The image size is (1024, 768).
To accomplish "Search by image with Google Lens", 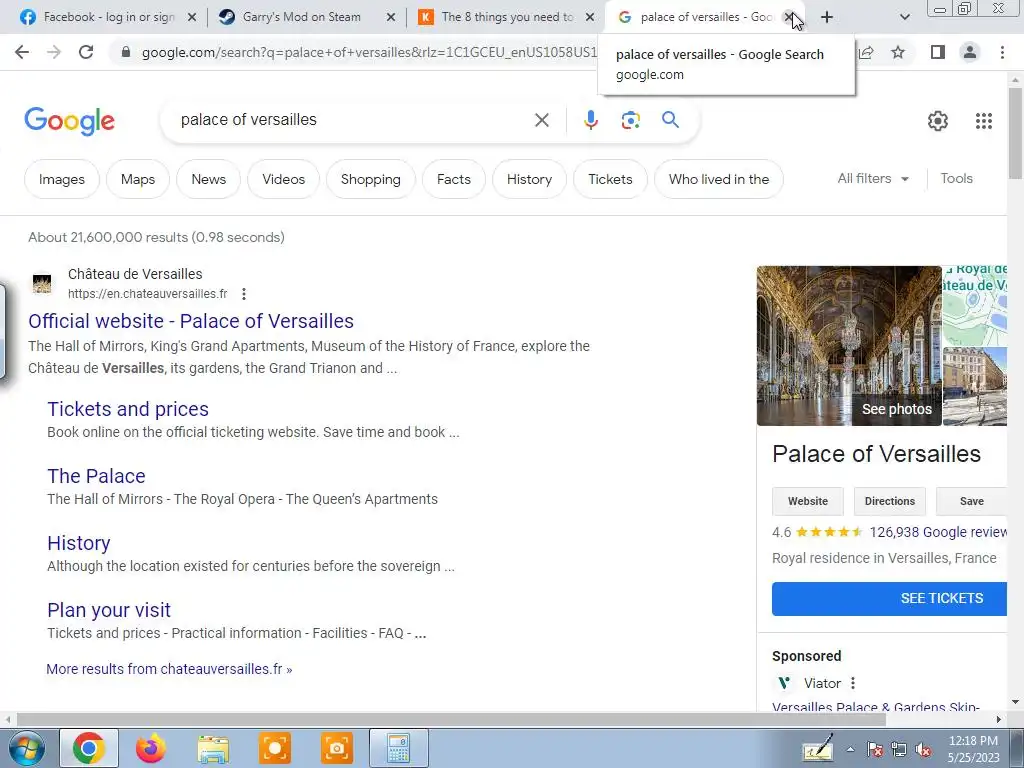I will 630,120.
